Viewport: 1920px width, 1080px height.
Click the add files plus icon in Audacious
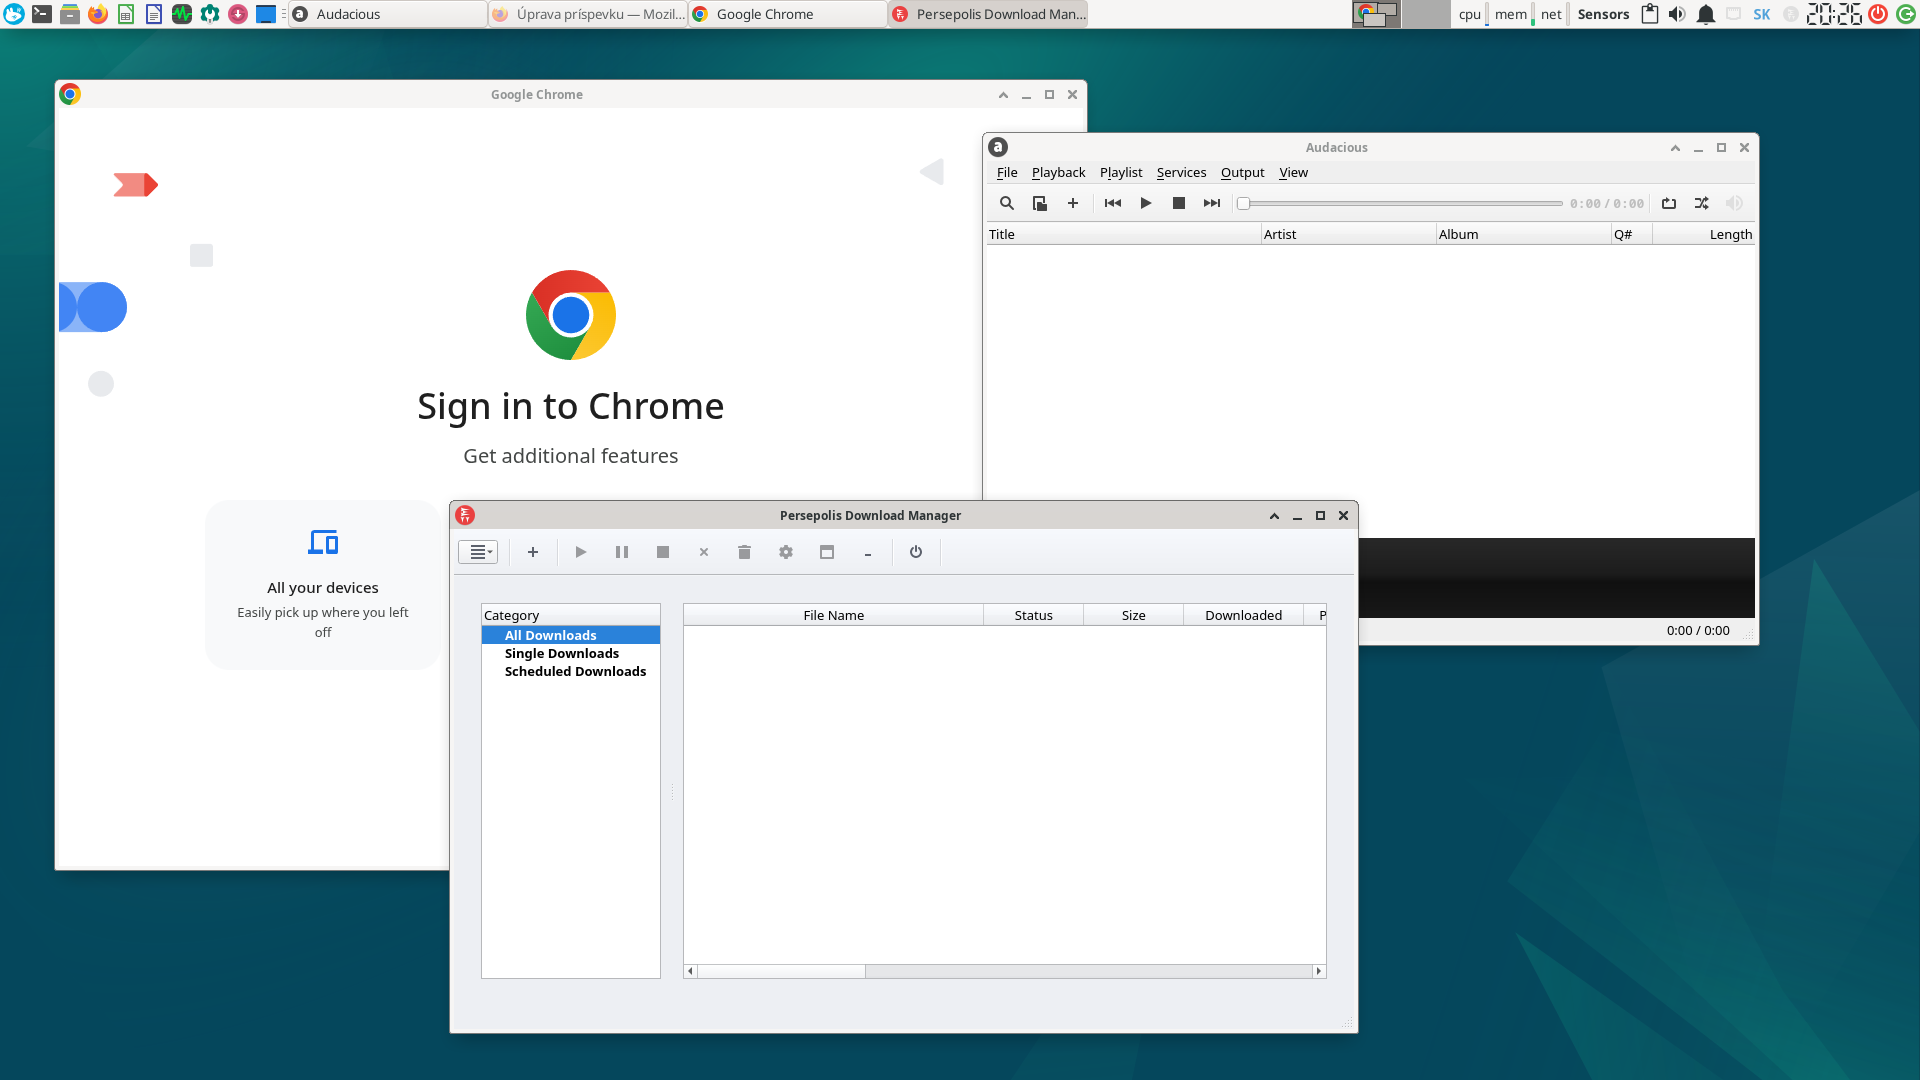pyautogui.click(x=1073, y=203)
